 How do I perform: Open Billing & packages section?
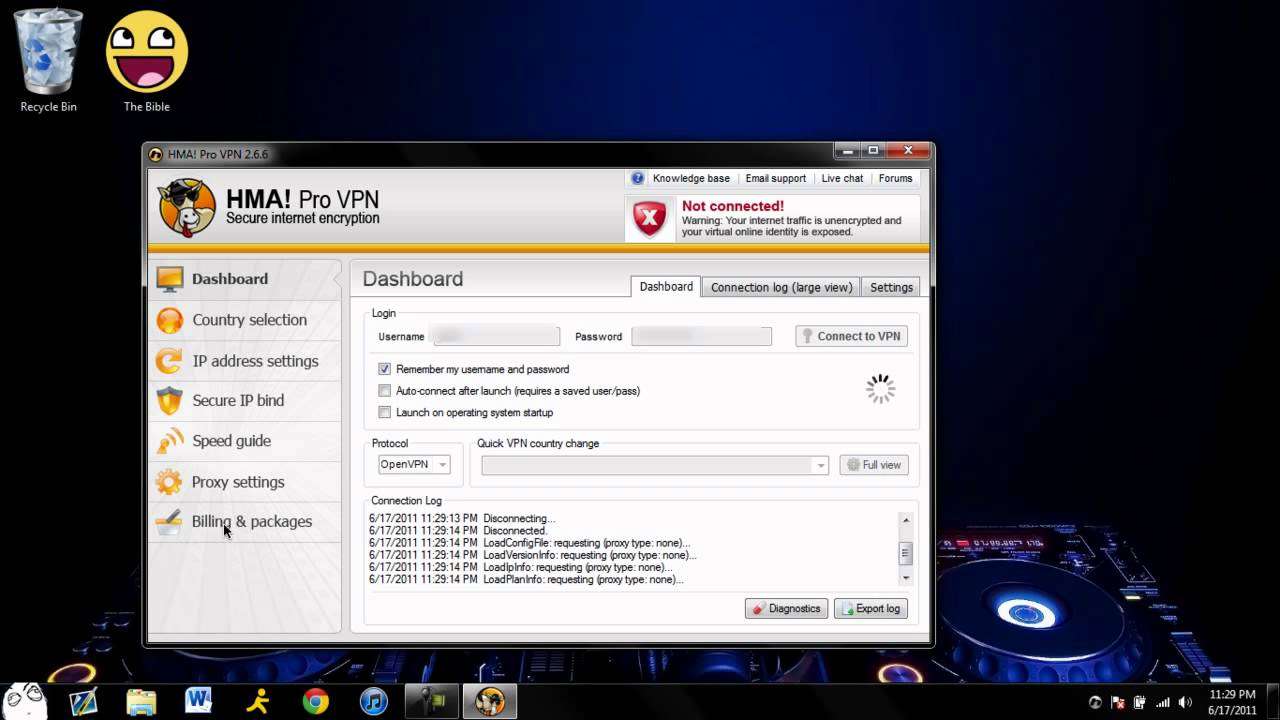[245, 522]
